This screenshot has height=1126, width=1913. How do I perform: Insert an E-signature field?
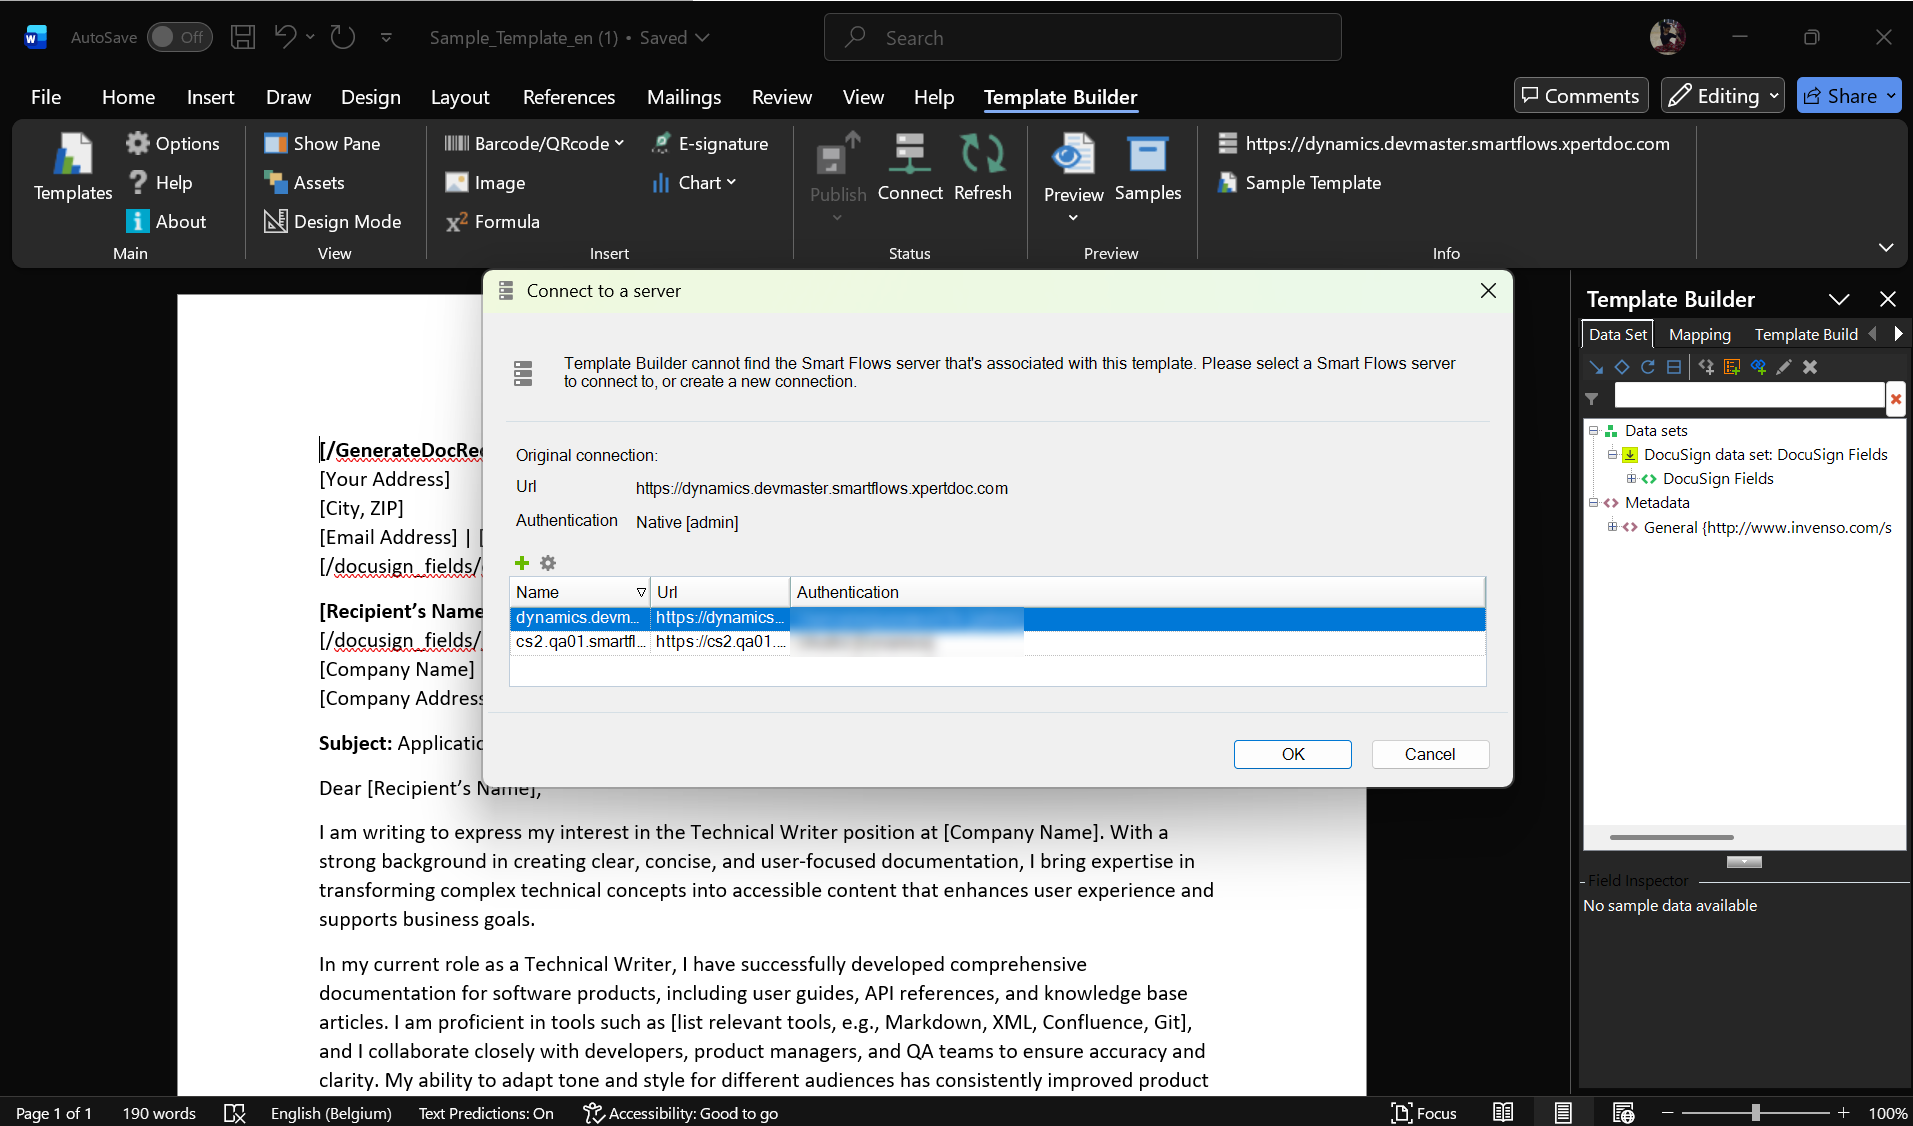(709, 143)
